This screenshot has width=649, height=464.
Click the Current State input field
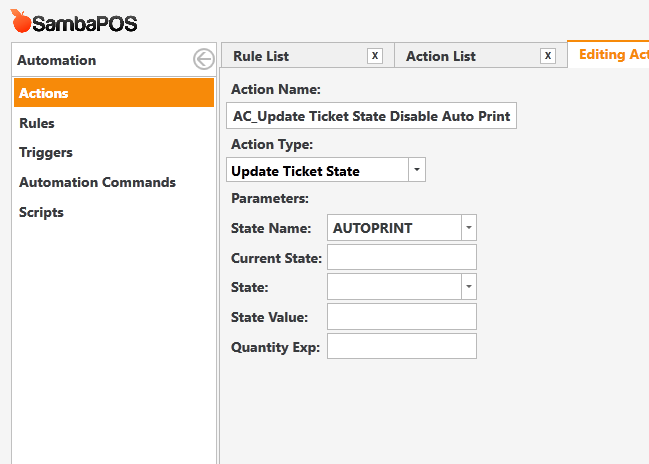[x=402, y=257]
